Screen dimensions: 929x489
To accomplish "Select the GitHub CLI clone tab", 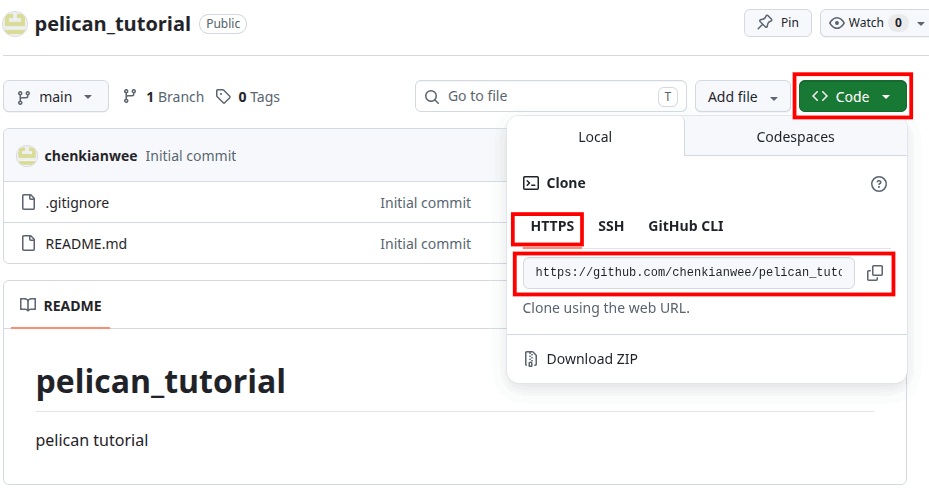I will click(x=685, y=226).
